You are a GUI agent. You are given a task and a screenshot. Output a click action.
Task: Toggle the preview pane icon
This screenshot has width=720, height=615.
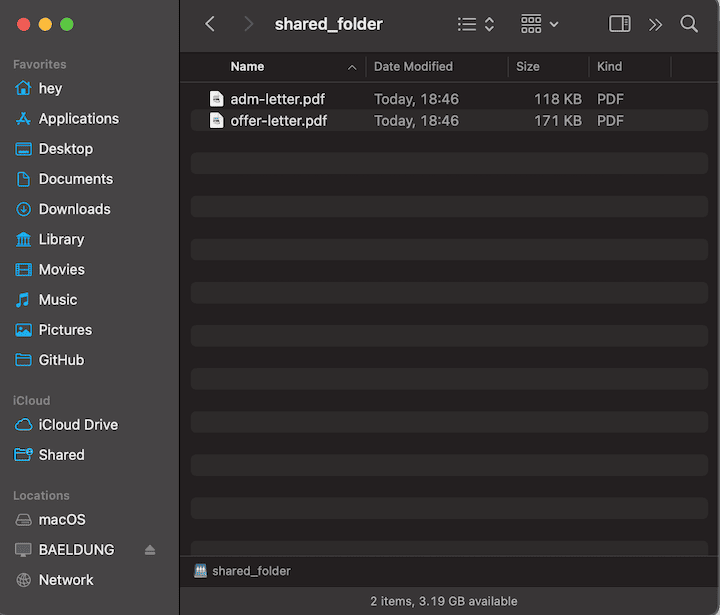pyautogui.click(x=619, y=24)
